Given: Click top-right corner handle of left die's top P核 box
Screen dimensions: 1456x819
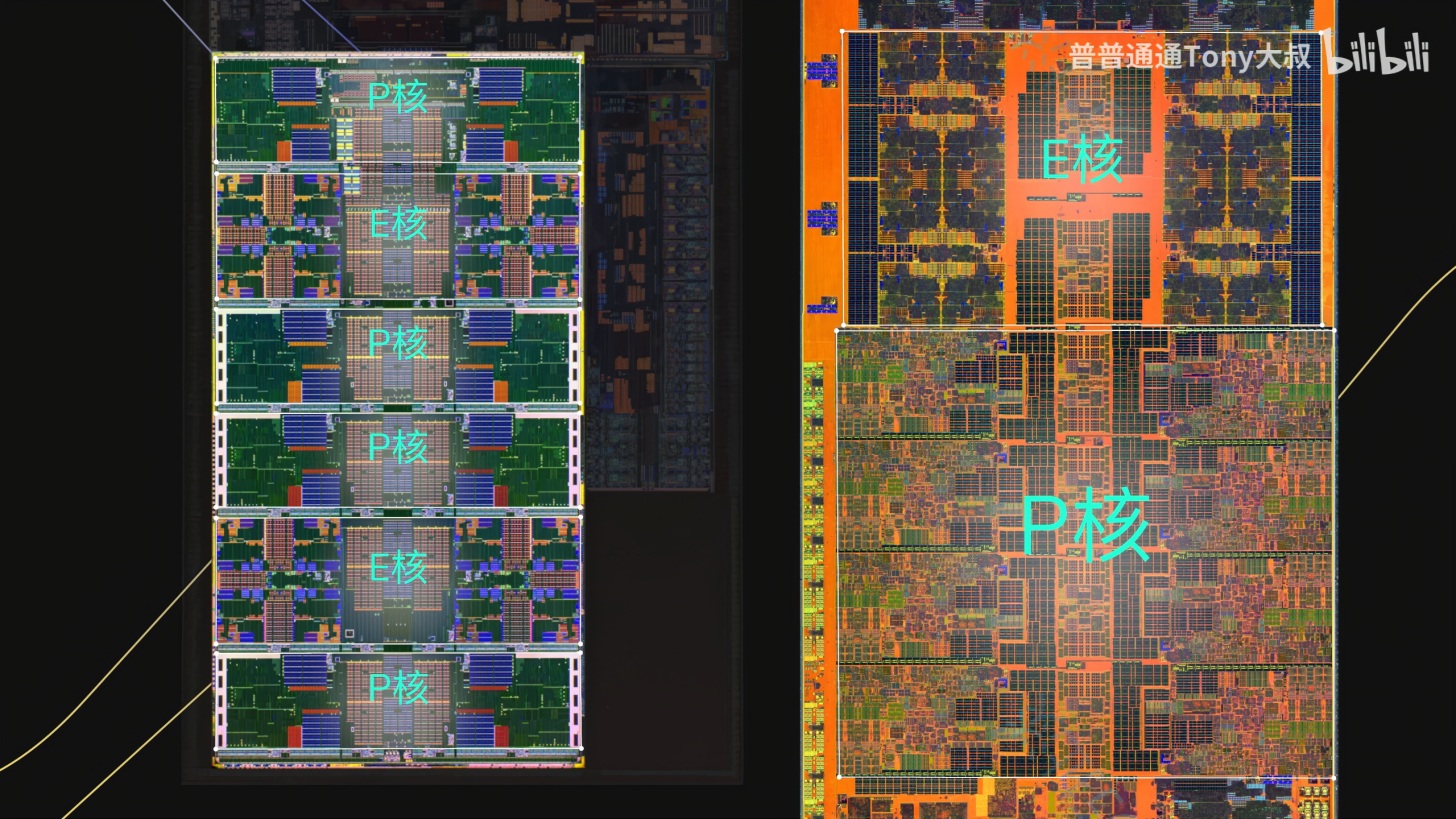Looking at the screenshot, I should click(581, 58).
